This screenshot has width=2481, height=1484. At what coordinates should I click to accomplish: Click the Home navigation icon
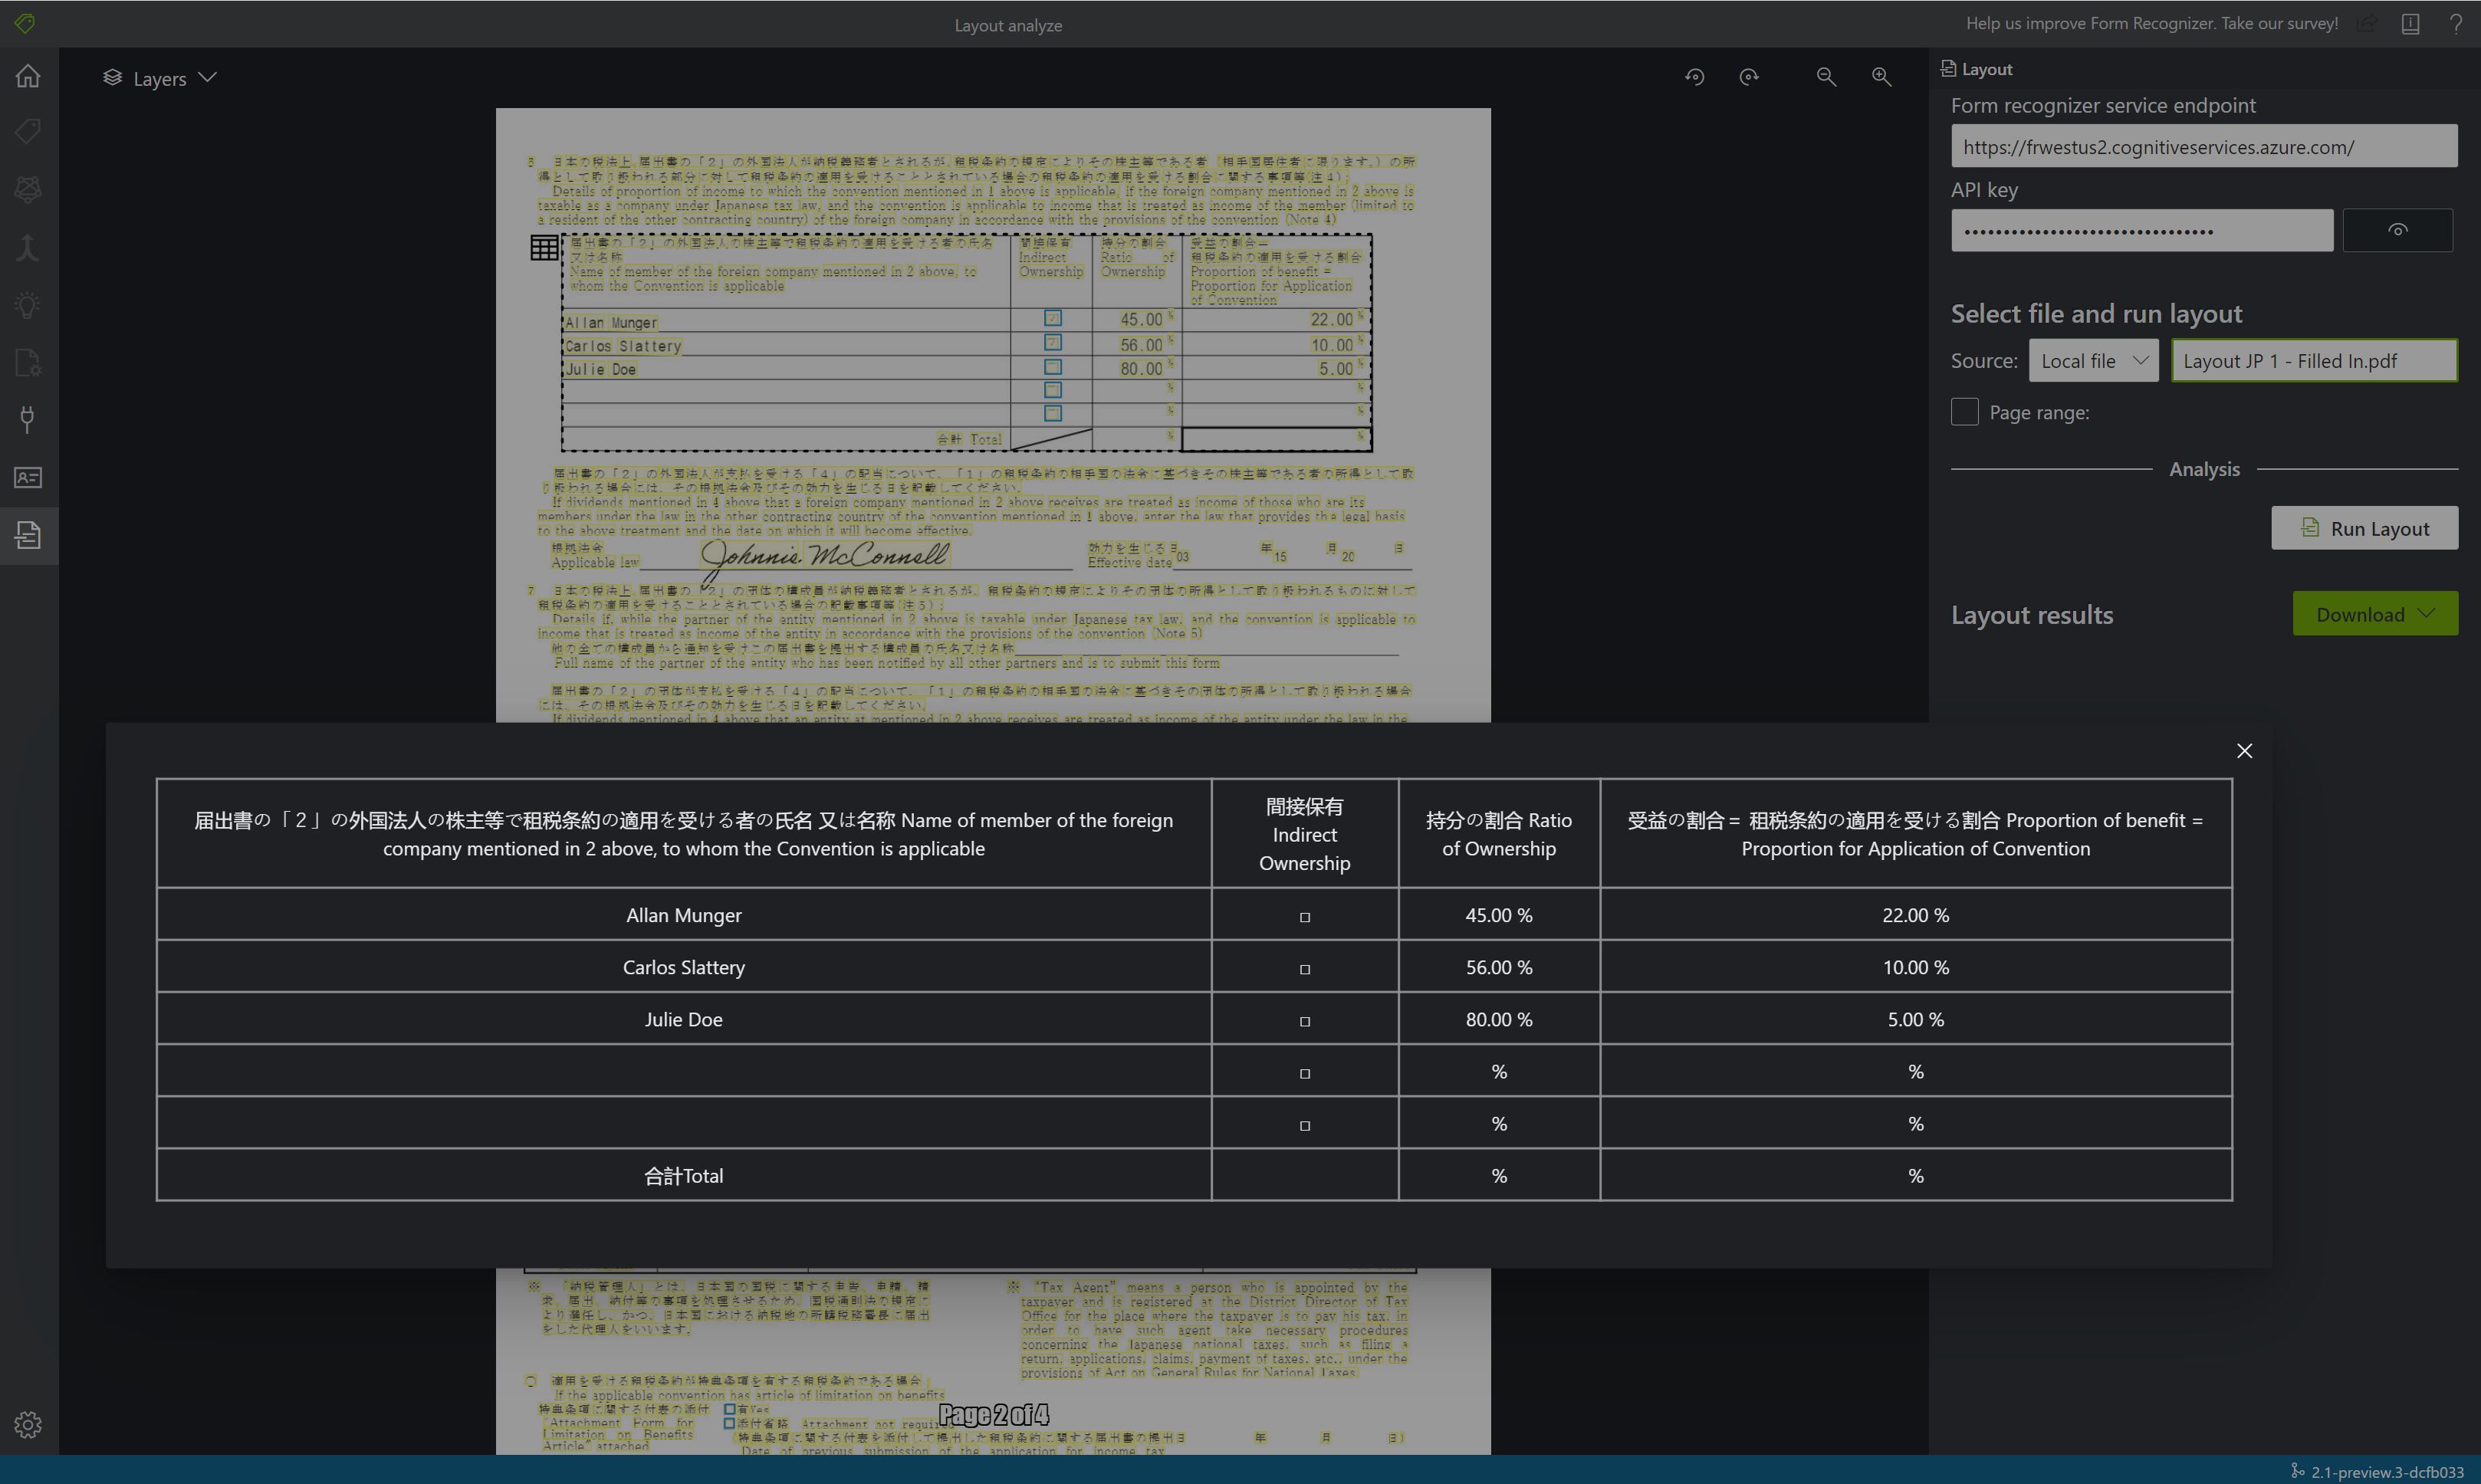pyautogui.click(x=28, y=76)
